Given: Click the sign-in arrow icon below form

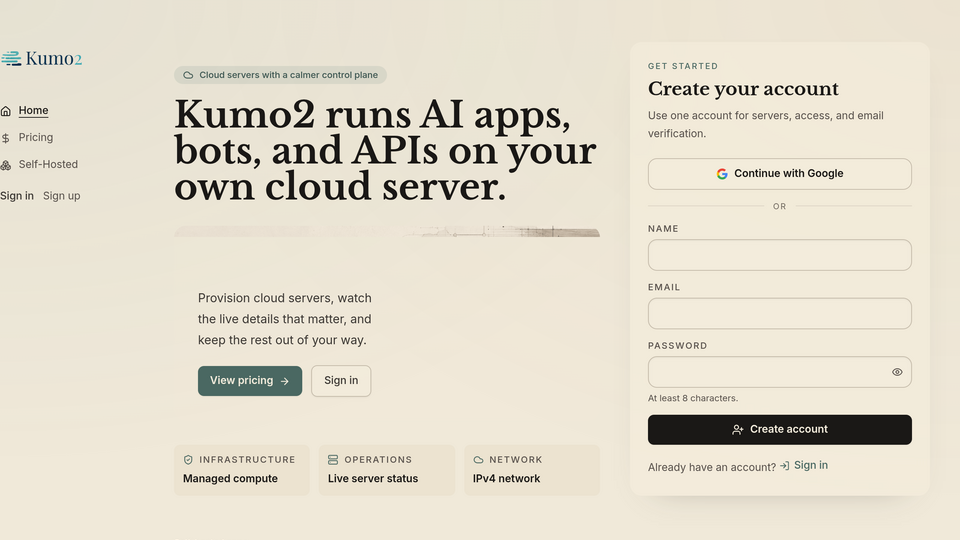Looking at the screenshot, I should pos(784,466).
